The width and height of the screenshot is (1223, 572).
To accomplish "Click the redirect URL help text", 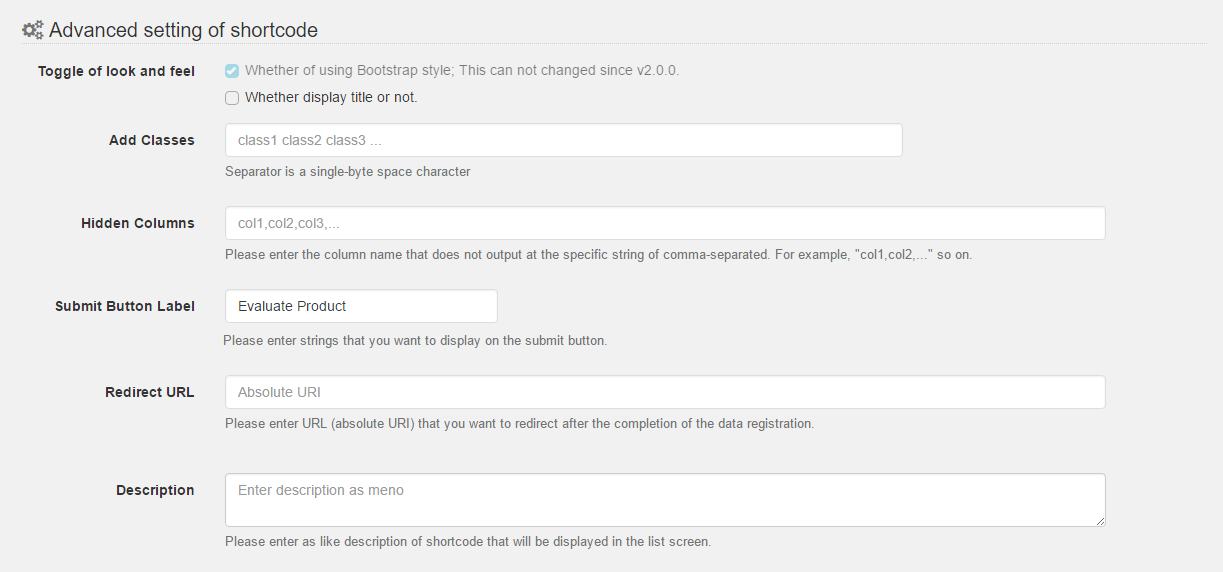I will 519,423.
